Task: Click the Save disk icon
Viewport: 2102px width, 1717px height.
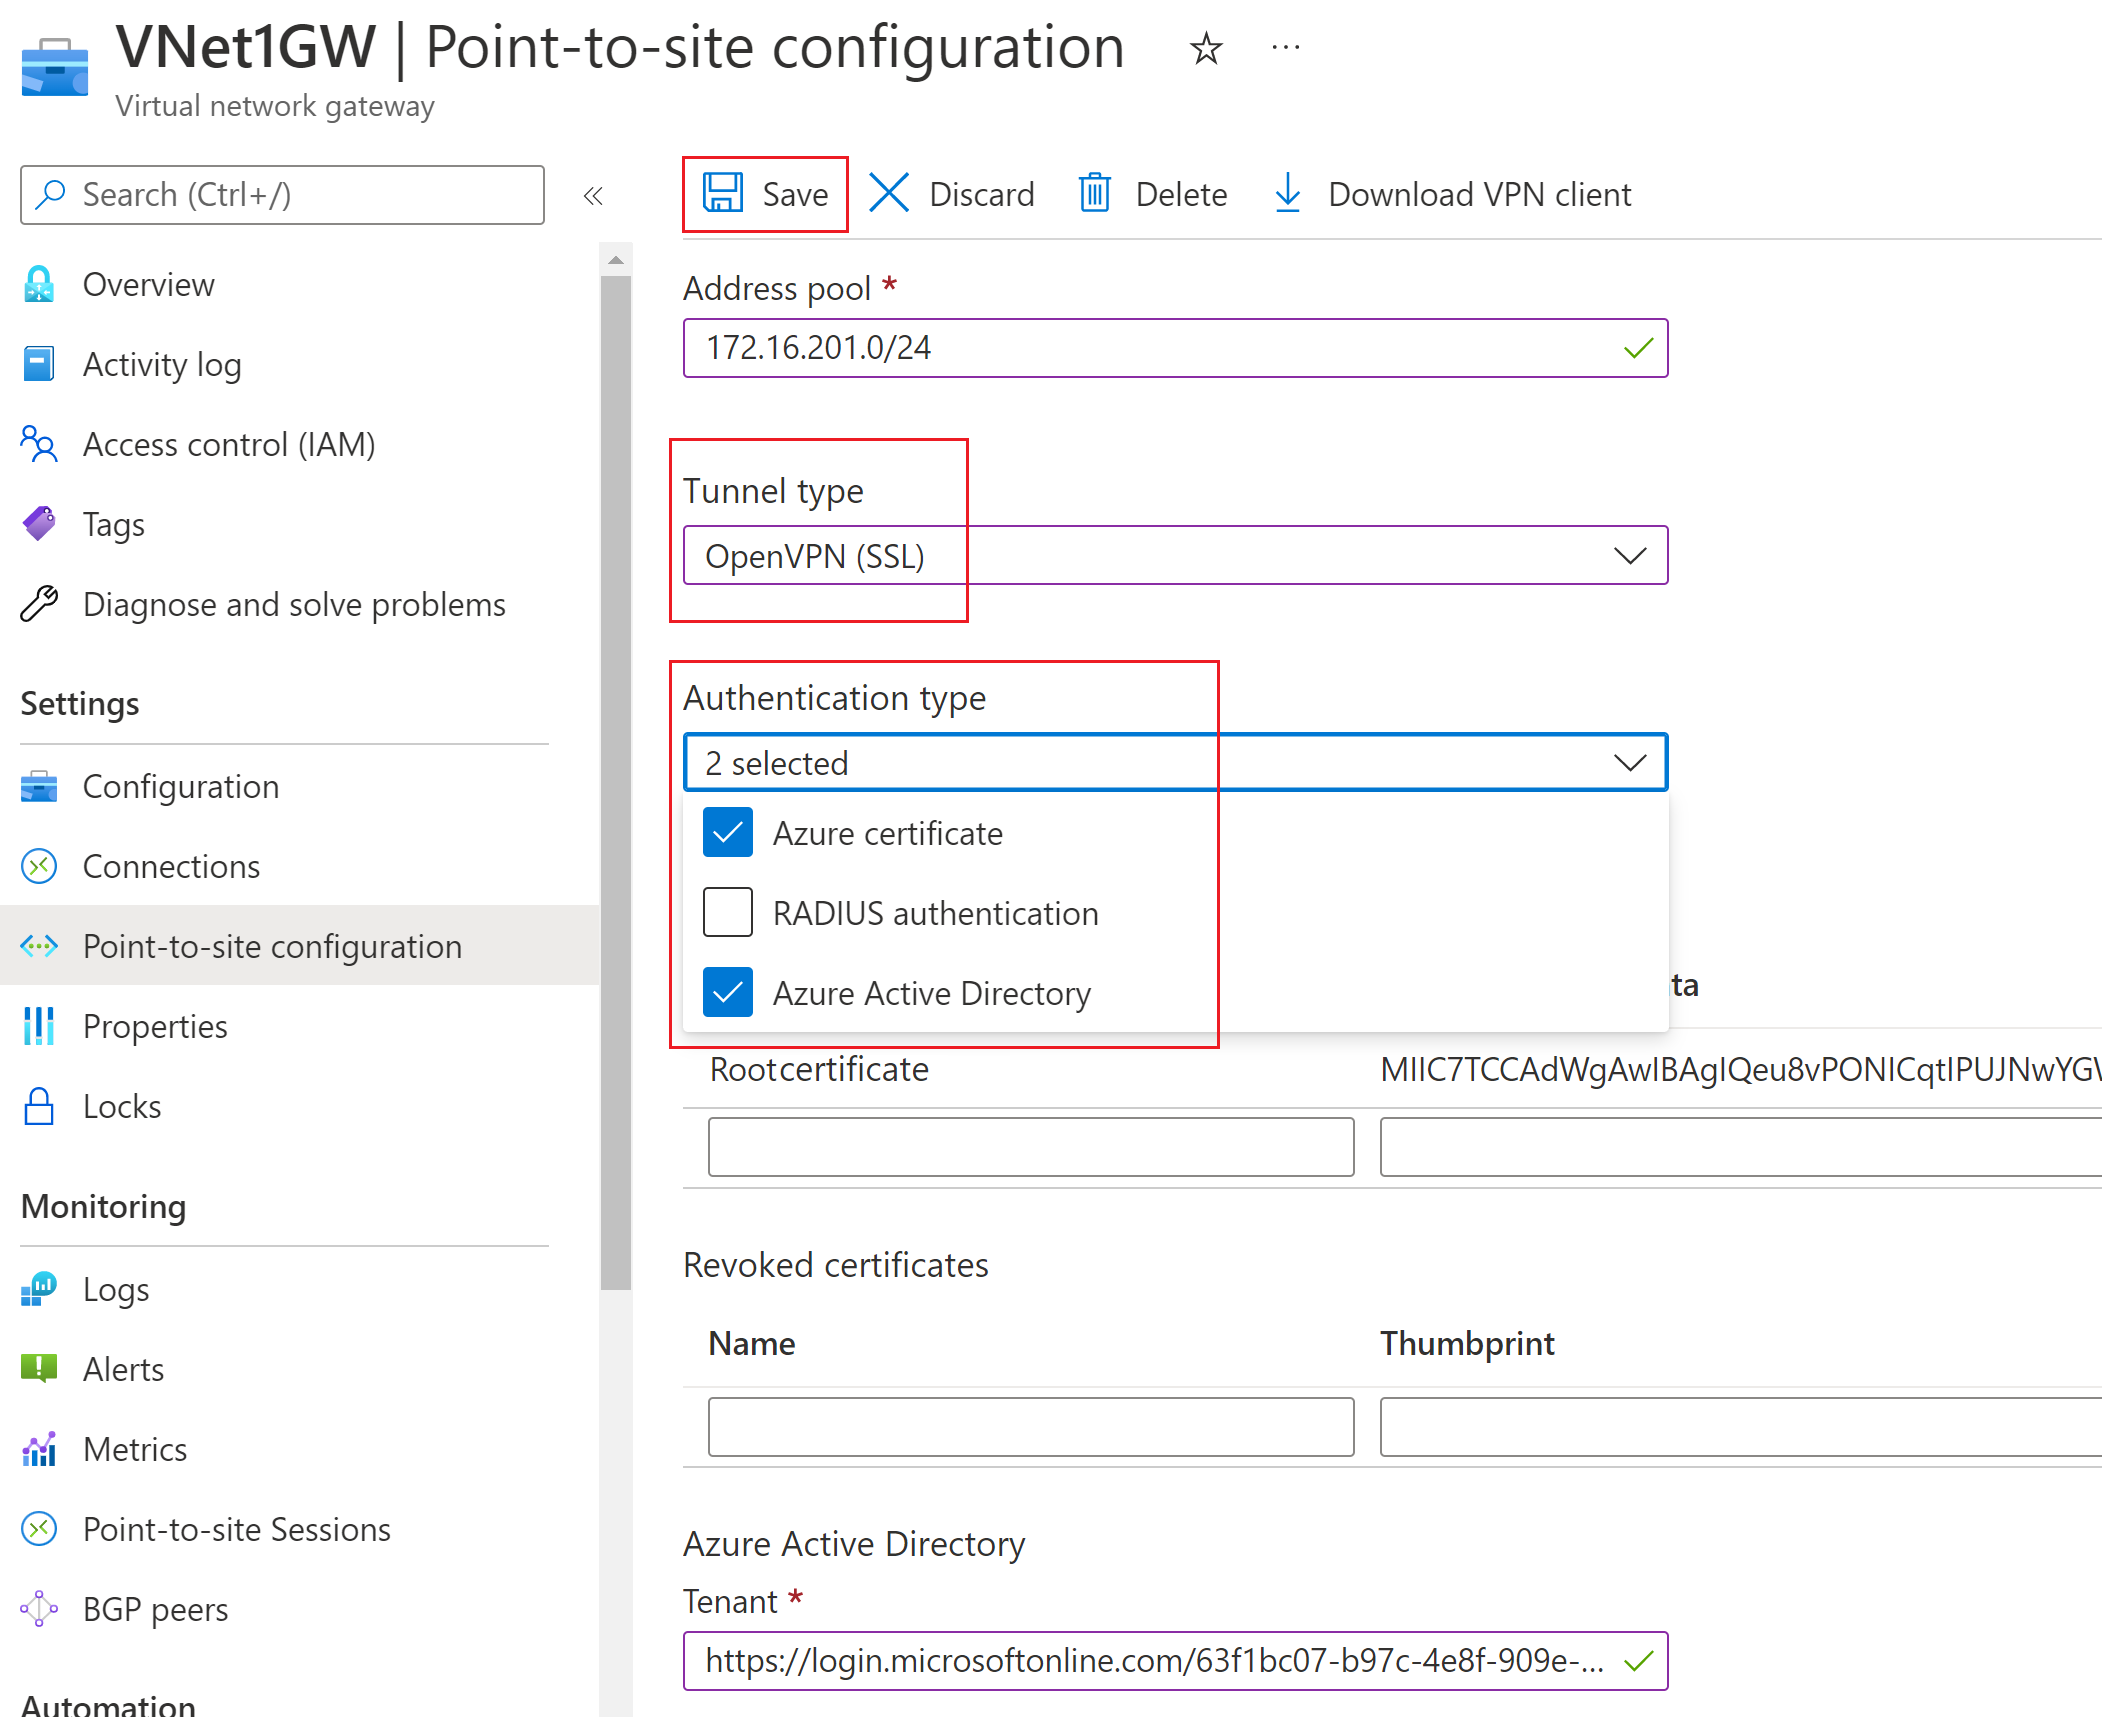Action: pos(722,193)
